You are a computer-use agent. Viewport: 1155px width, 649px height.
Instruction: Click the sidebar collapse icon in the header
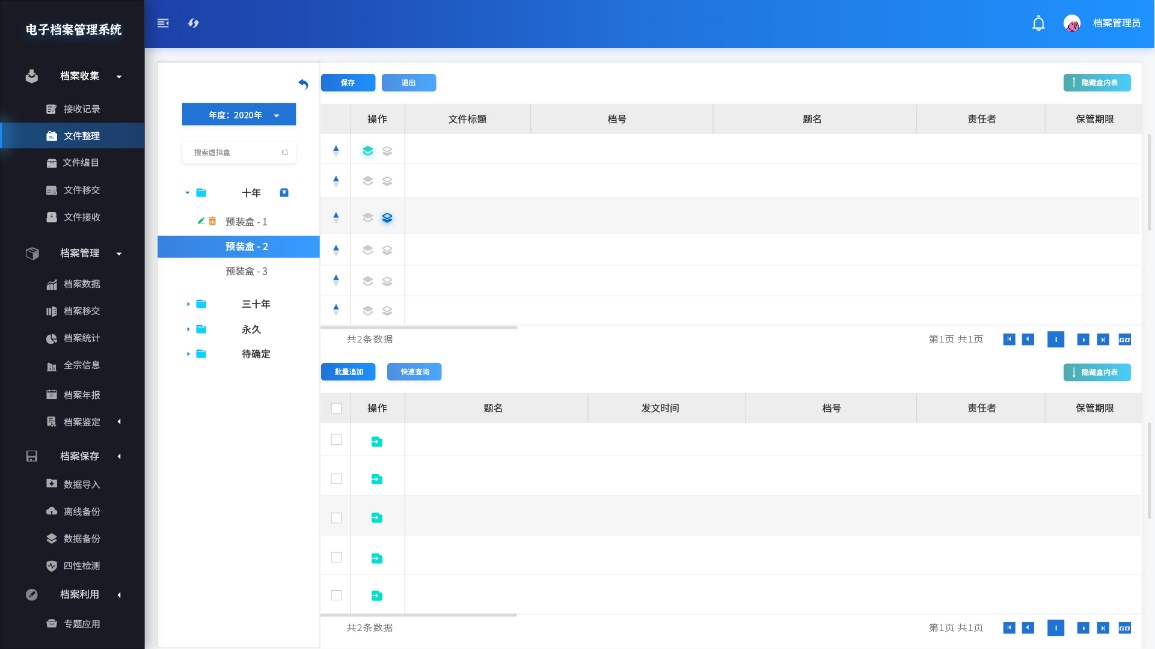pos(163,23)
